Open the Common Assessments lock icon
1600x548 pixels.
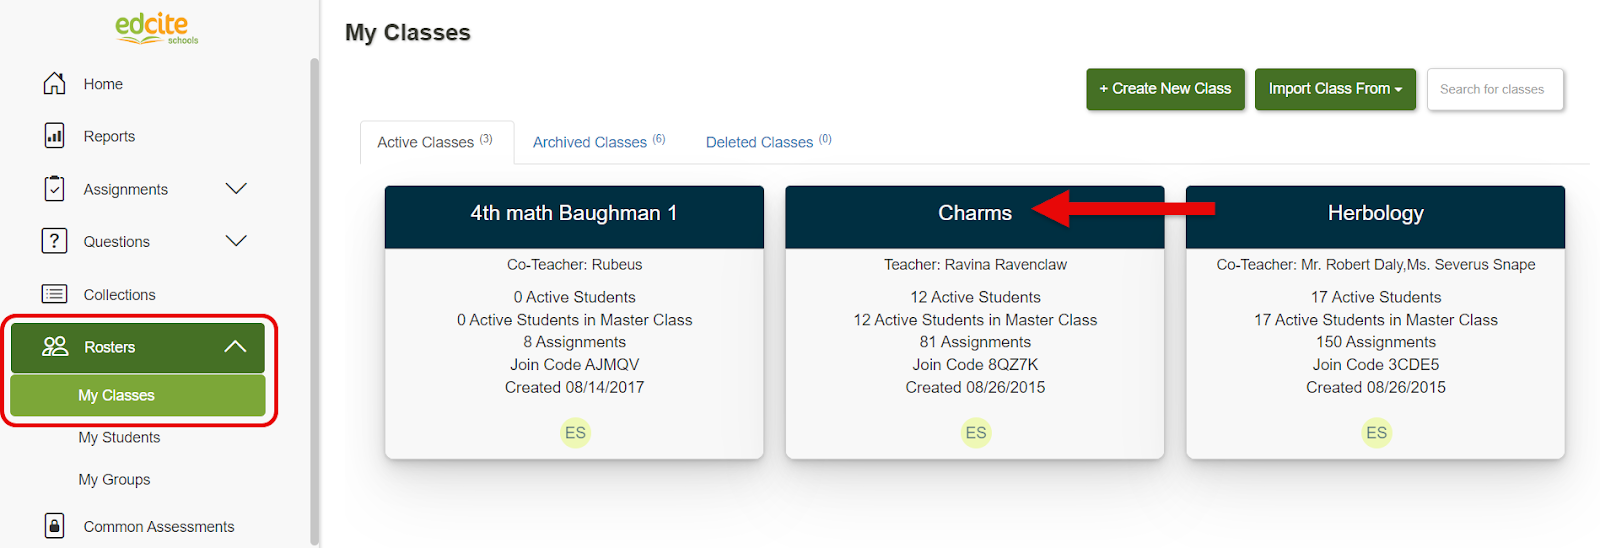coord(54,525)
